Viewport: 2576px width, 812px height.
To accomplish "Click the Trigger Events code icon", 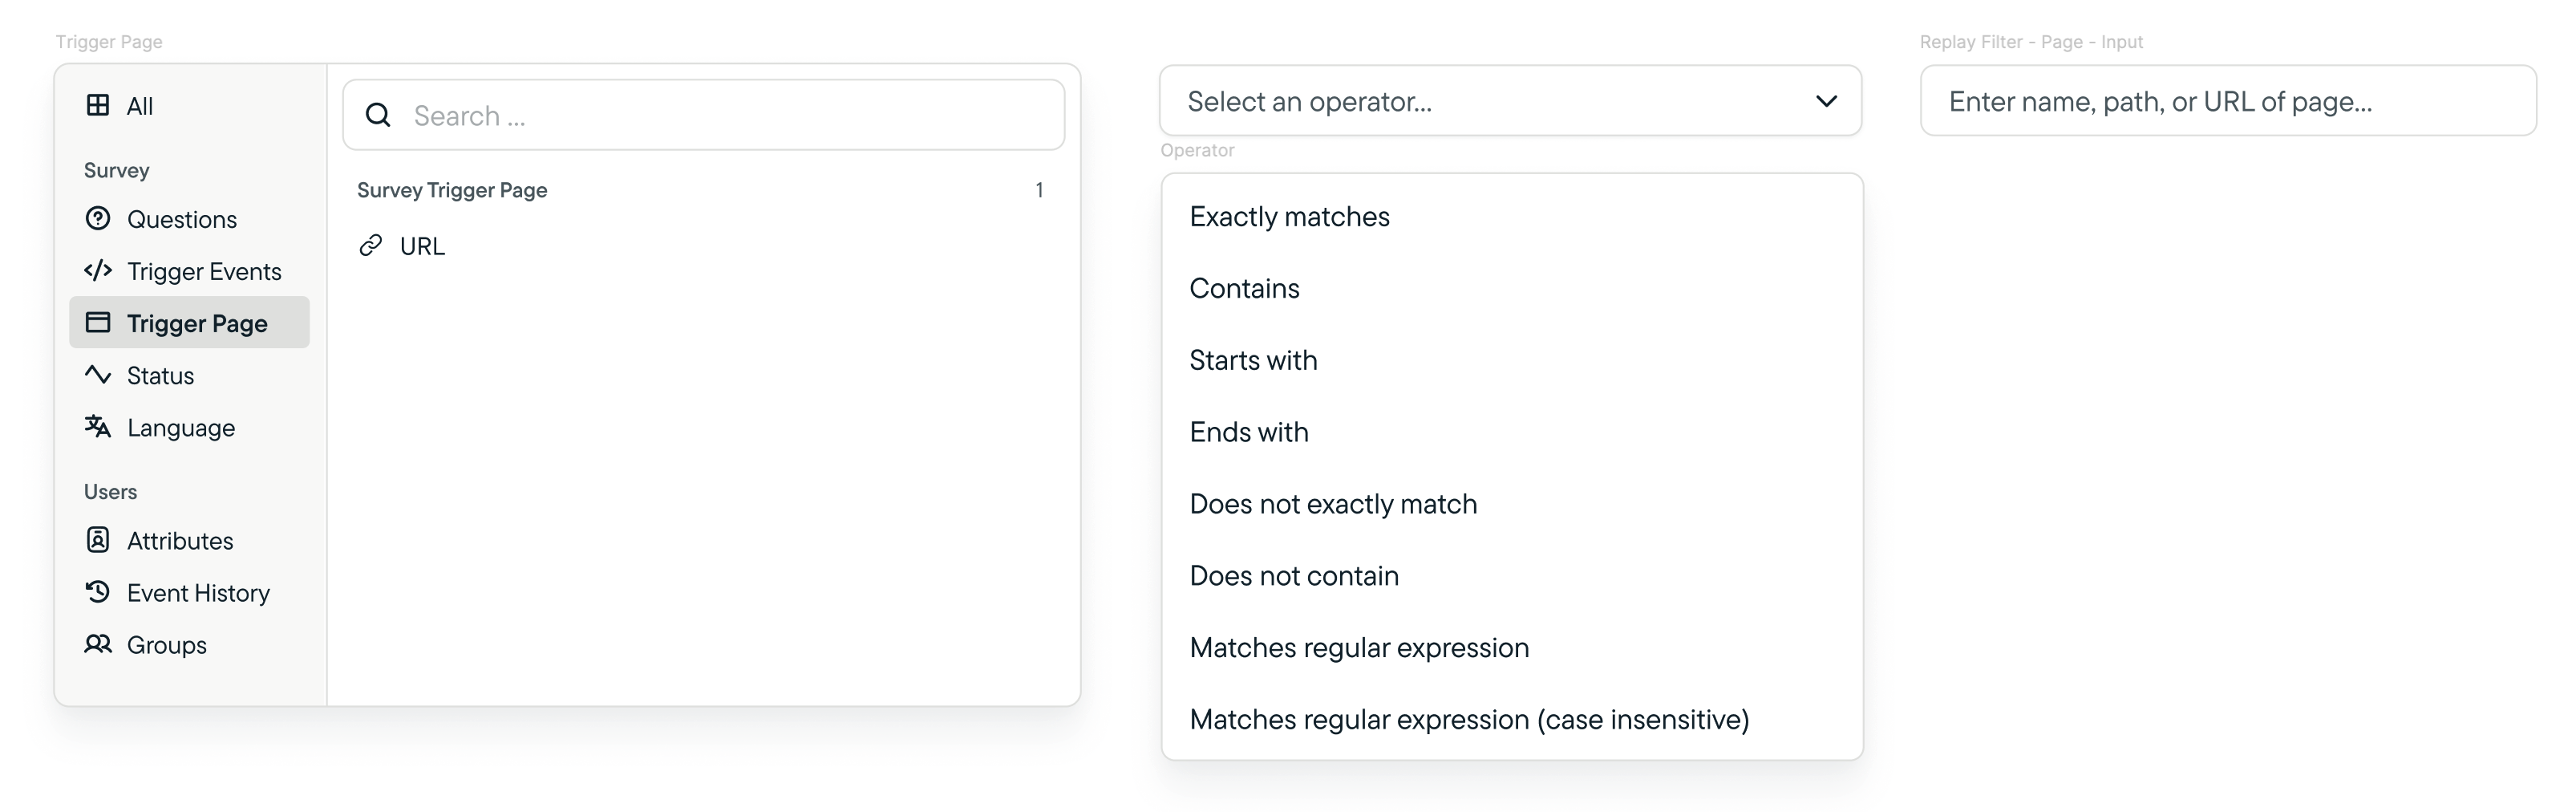I will point(98,270).
